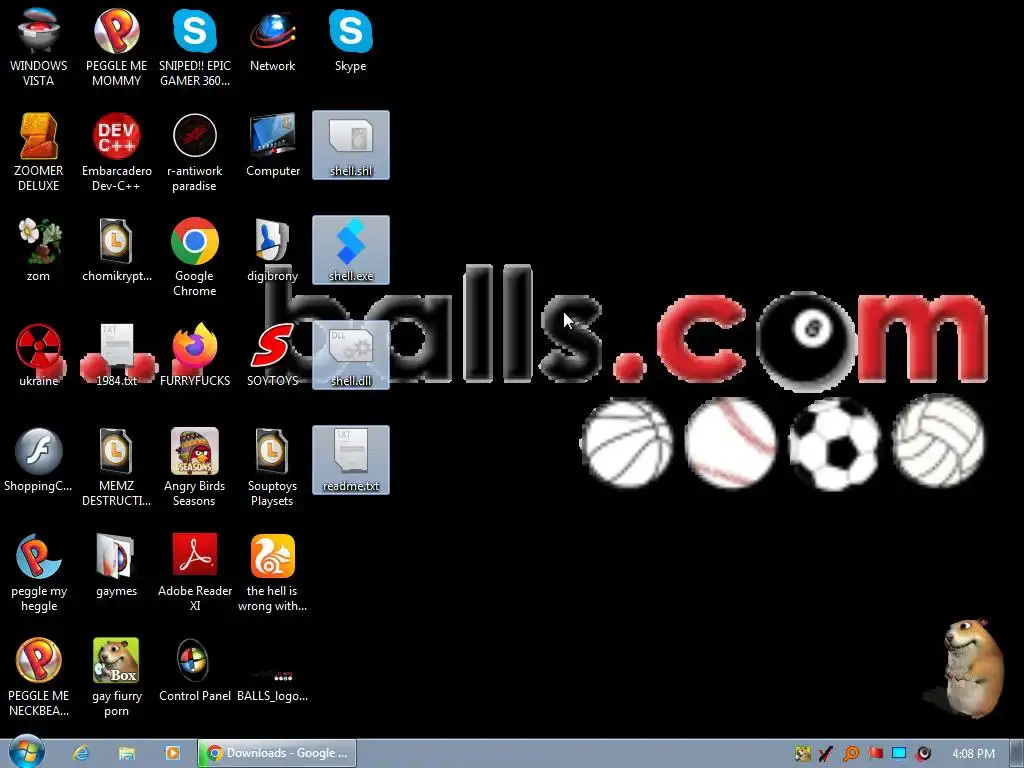Switch to Downloads - Google Chrome taskbar button

click(277, 753)
